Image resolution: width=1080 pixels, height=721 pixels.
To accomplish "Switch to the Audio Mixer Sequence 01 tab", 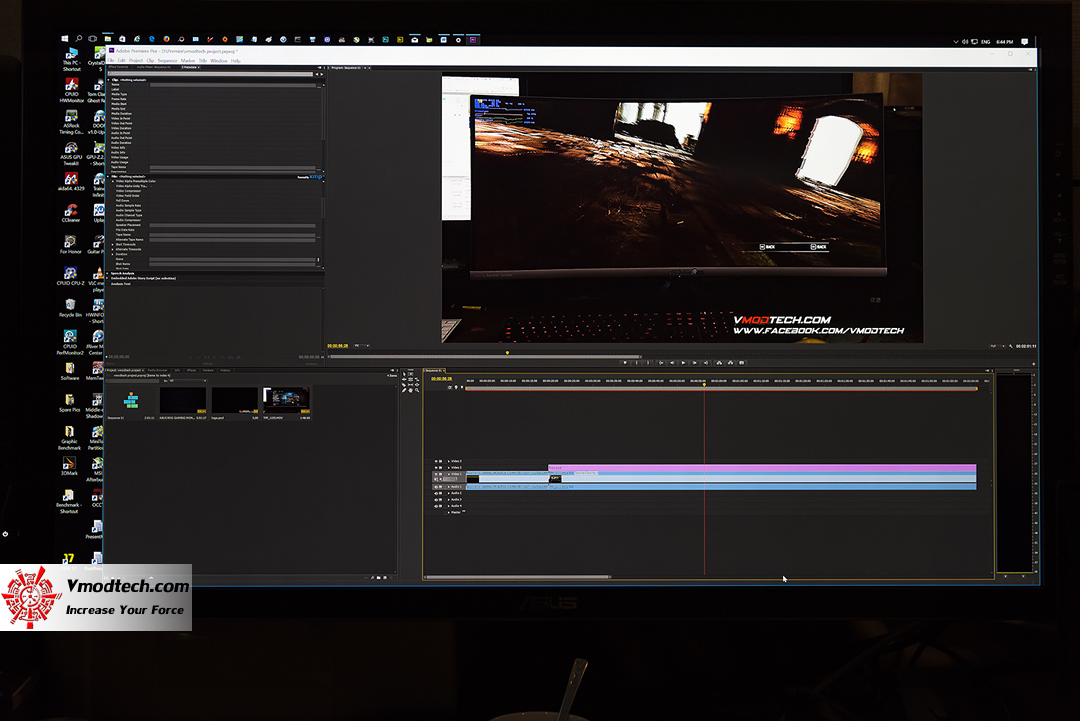I will [154, 67].
